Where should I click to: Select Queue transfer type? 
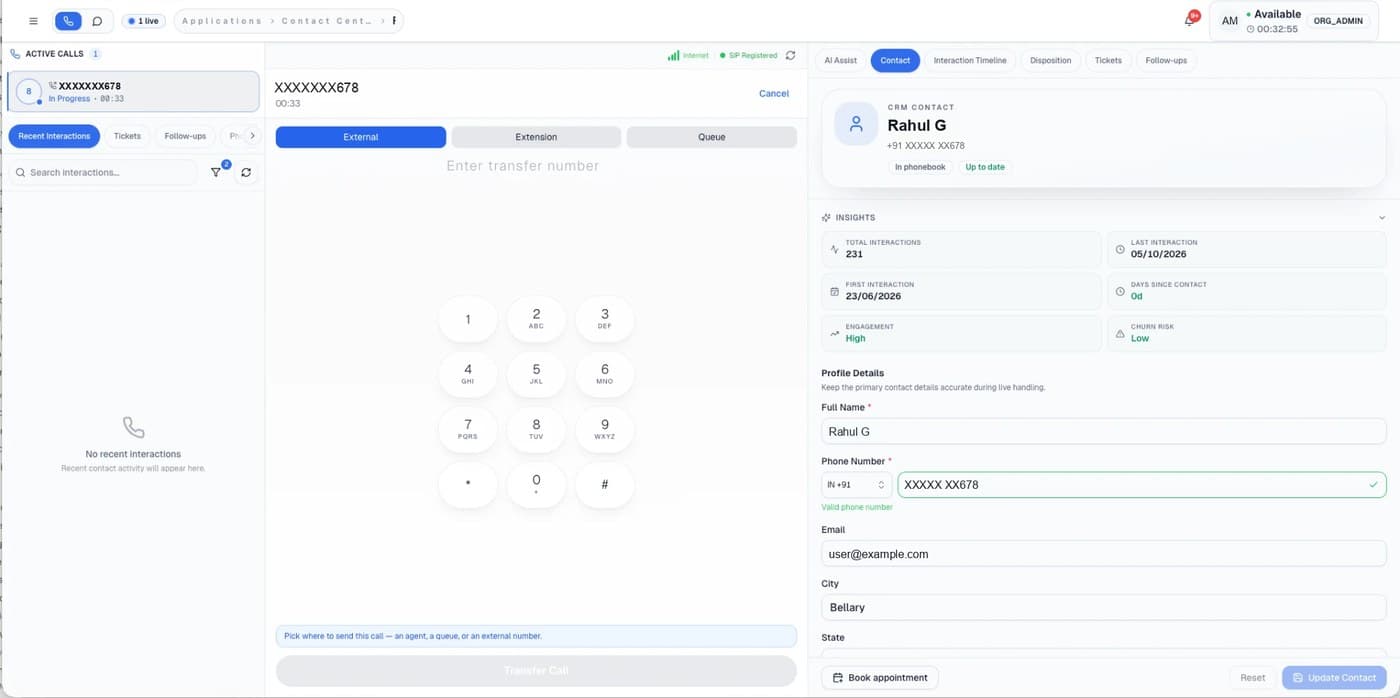click(x=712, y=137)
